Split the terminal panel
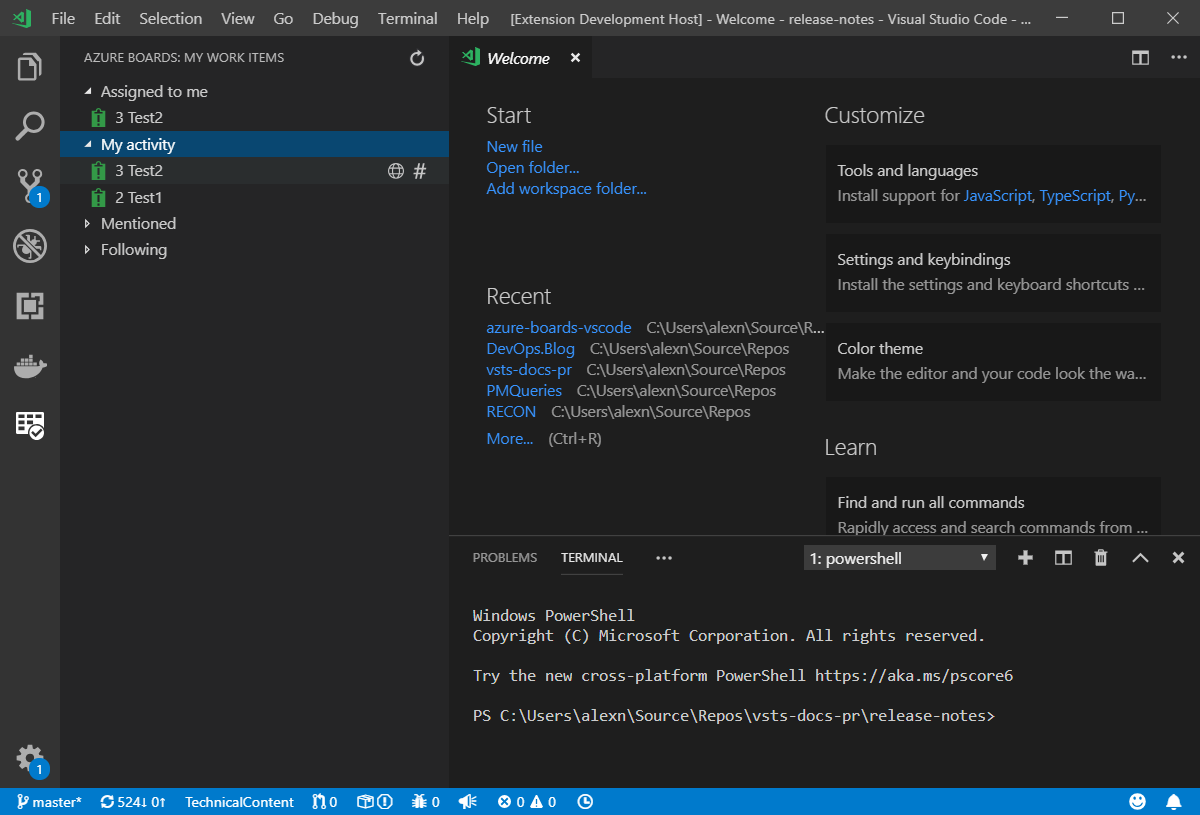Viewport: 1200px width, 815px height. click(1063, 558)
